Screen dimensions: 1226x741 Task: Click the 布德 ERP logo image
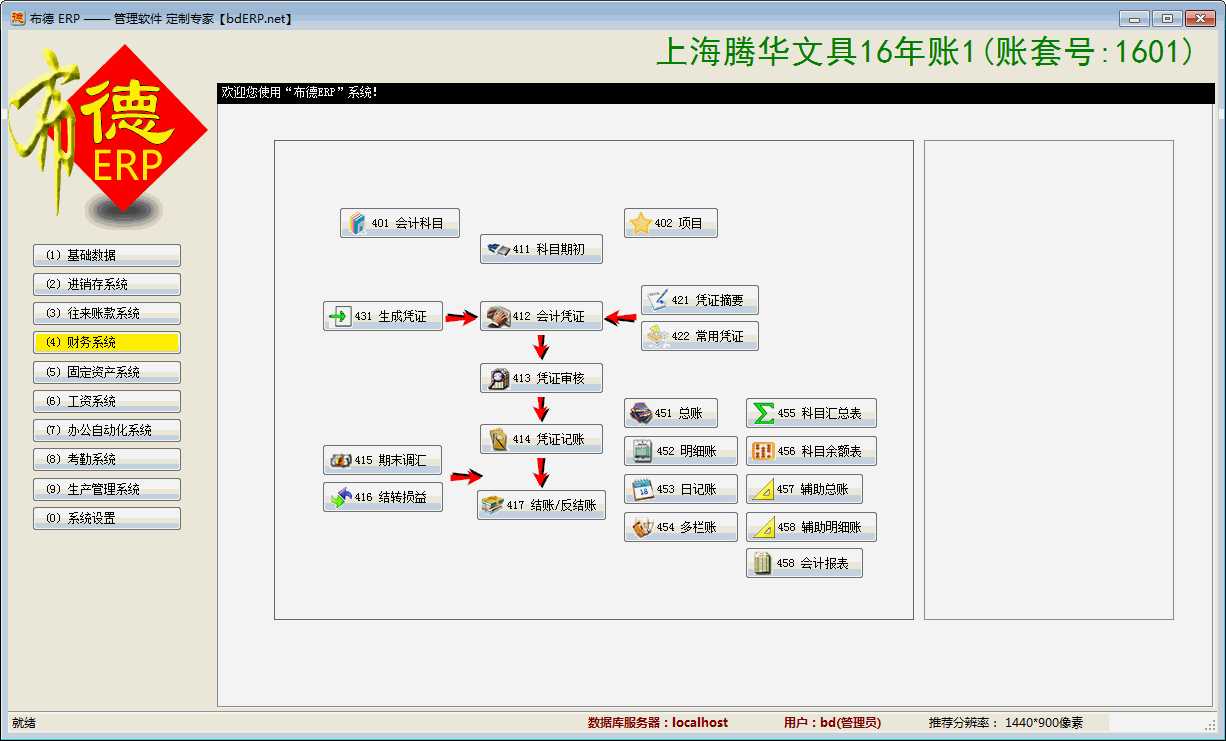(x=107, y=136)
